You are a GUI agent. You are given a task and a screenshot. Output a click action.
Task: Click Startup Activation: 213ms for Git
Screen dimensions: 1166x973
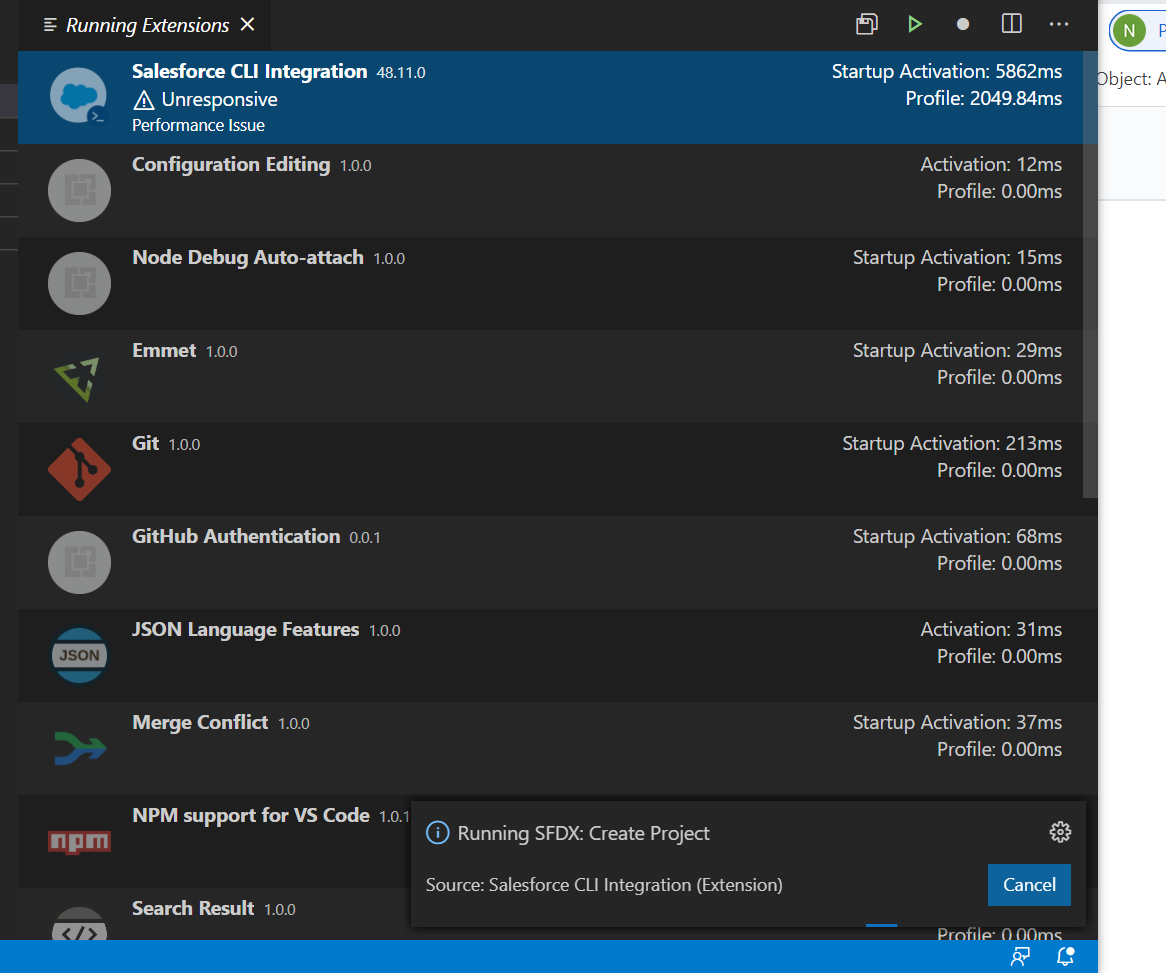coord(952,443)
